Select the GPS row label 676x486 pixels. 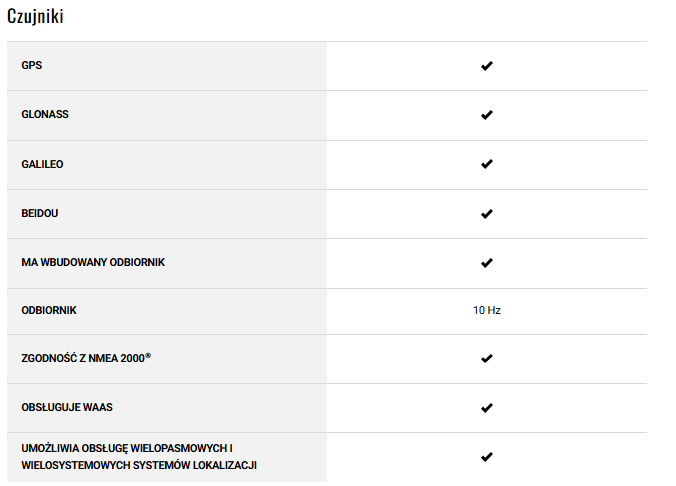32,66
